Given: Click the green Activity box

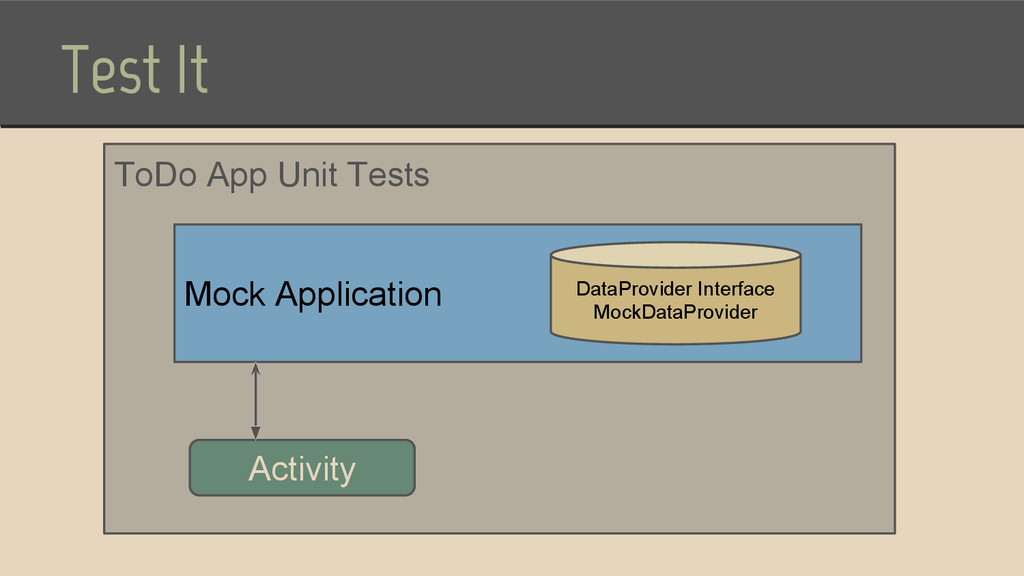Looking at the screenshot, I should click(x=302, y=468).
